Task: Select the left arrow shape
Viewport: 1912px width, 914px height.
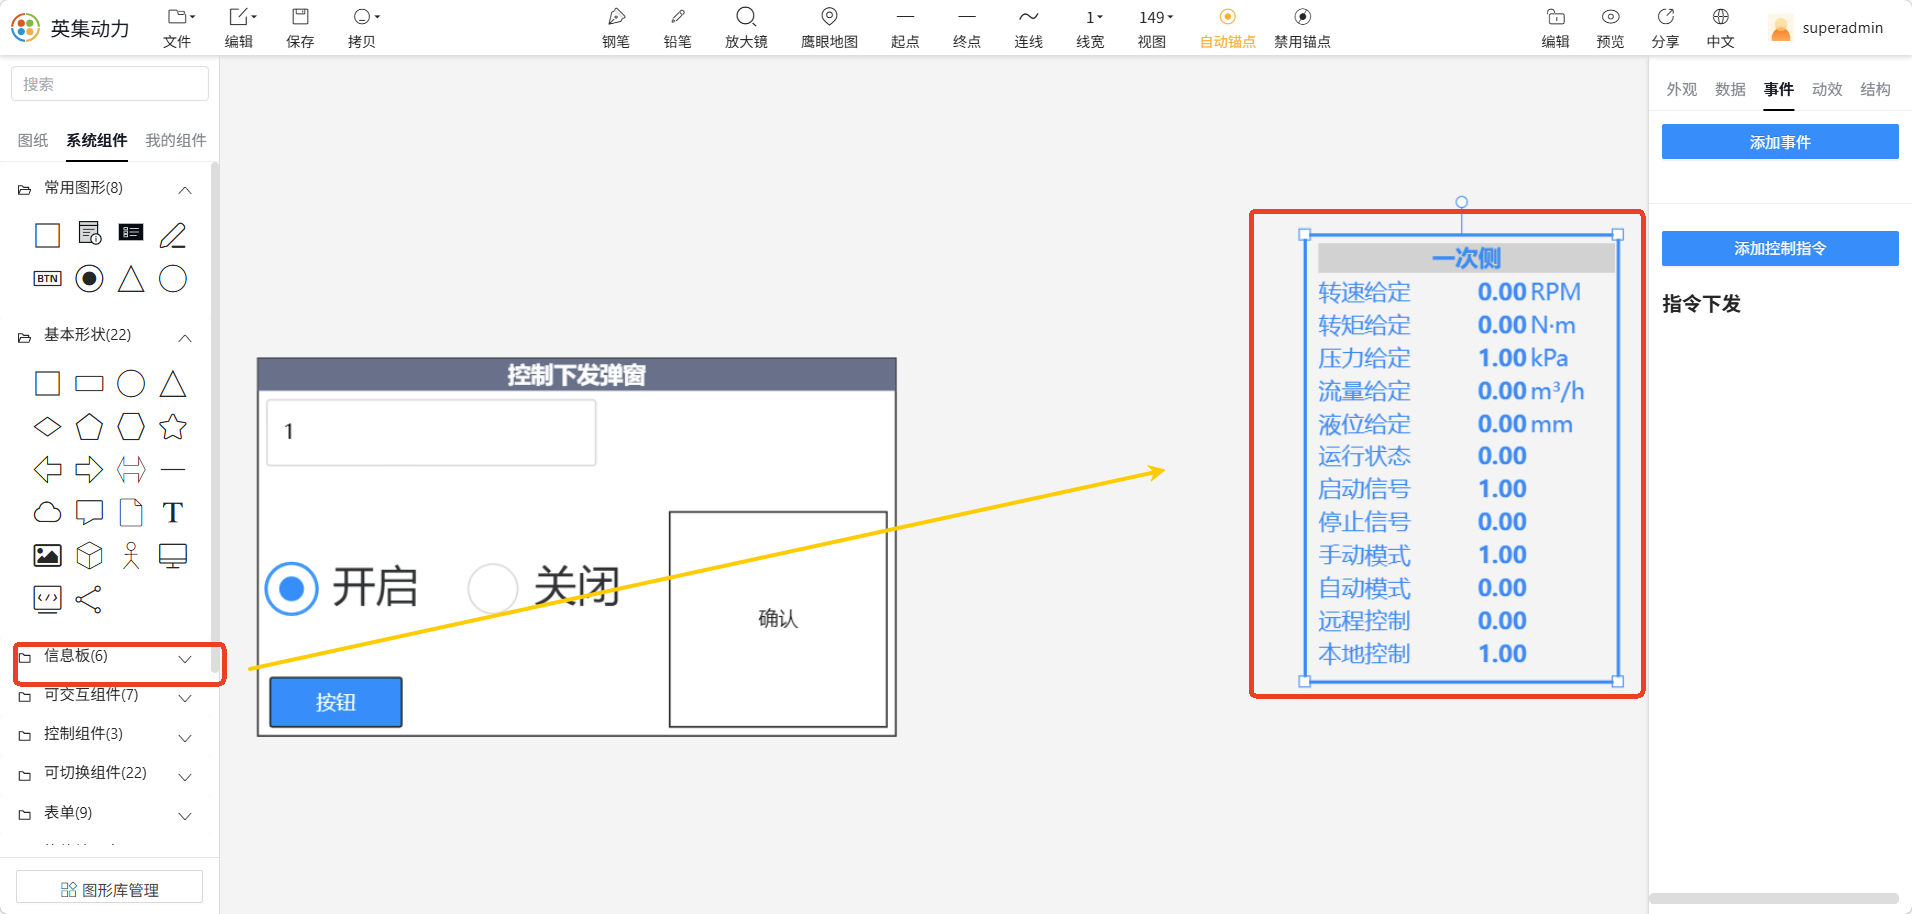Action: click(47, 469)
